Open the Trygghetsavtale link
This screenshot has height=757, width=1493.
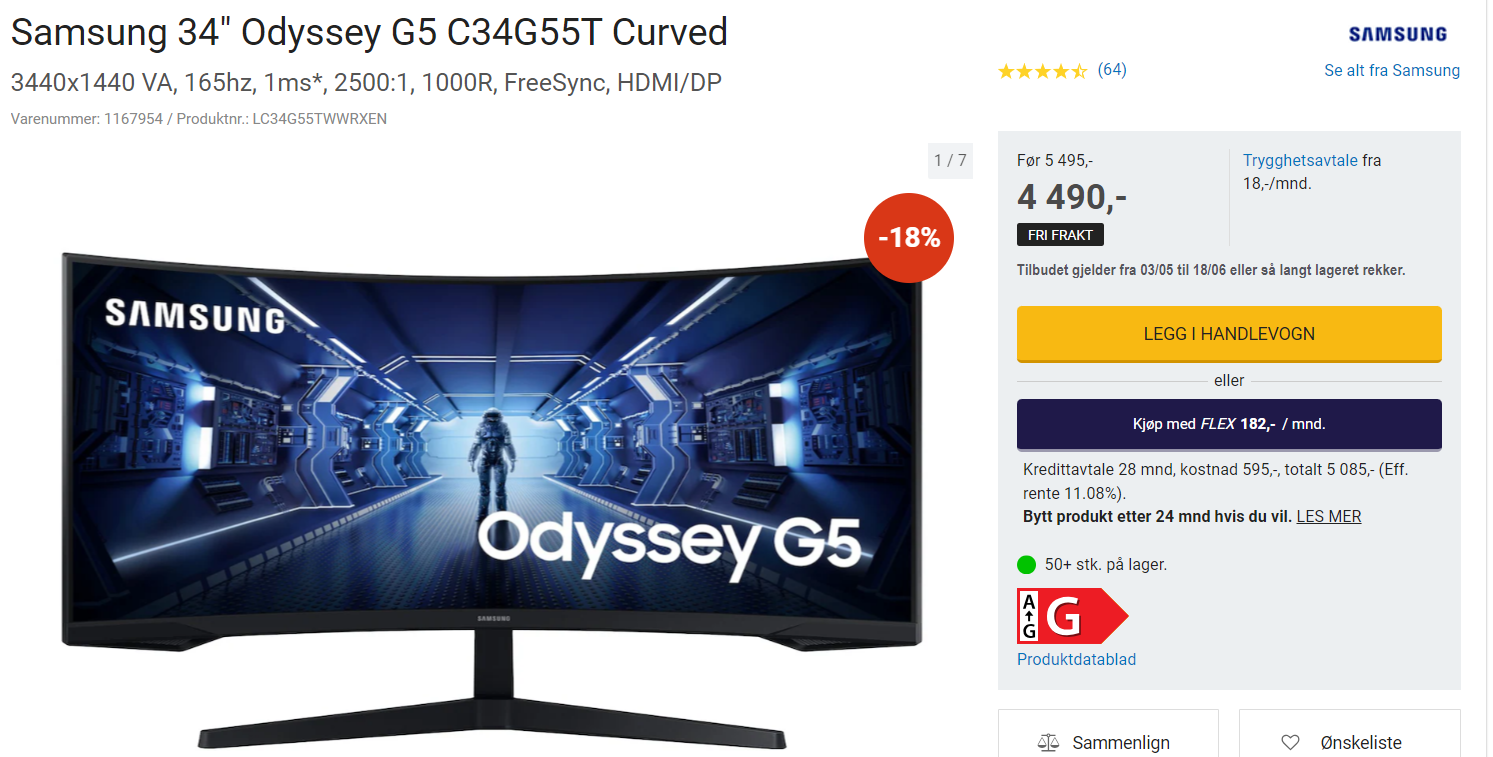tap(1300, 160)
